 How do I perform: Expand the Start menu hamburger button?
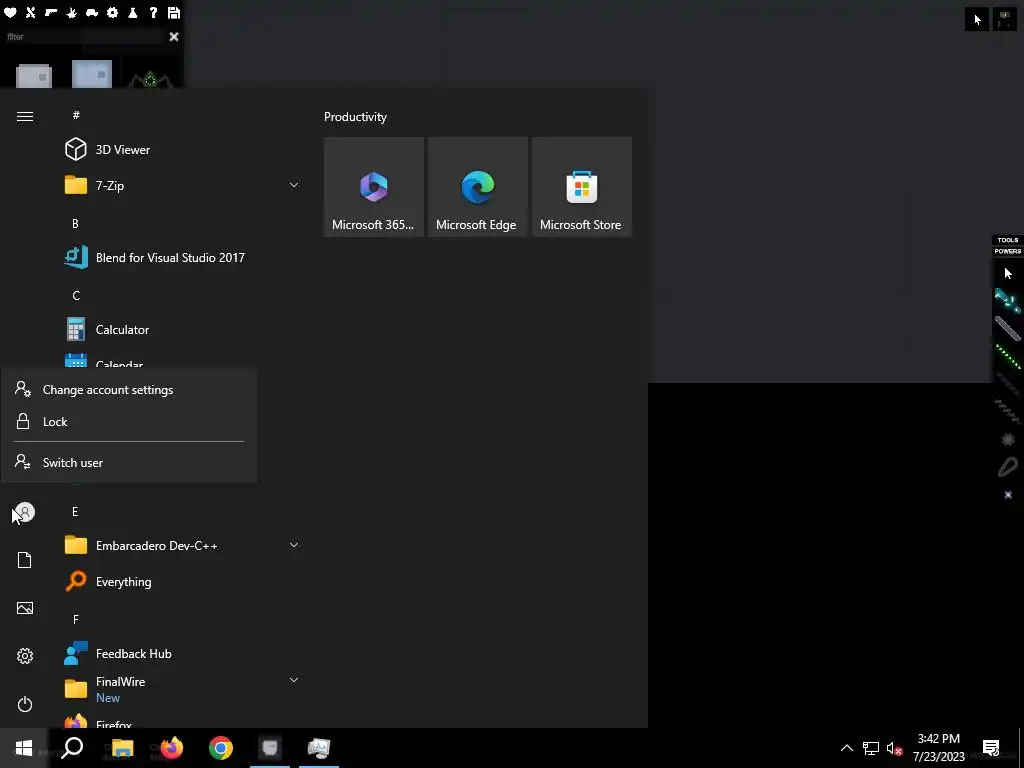tap(25, 116)
